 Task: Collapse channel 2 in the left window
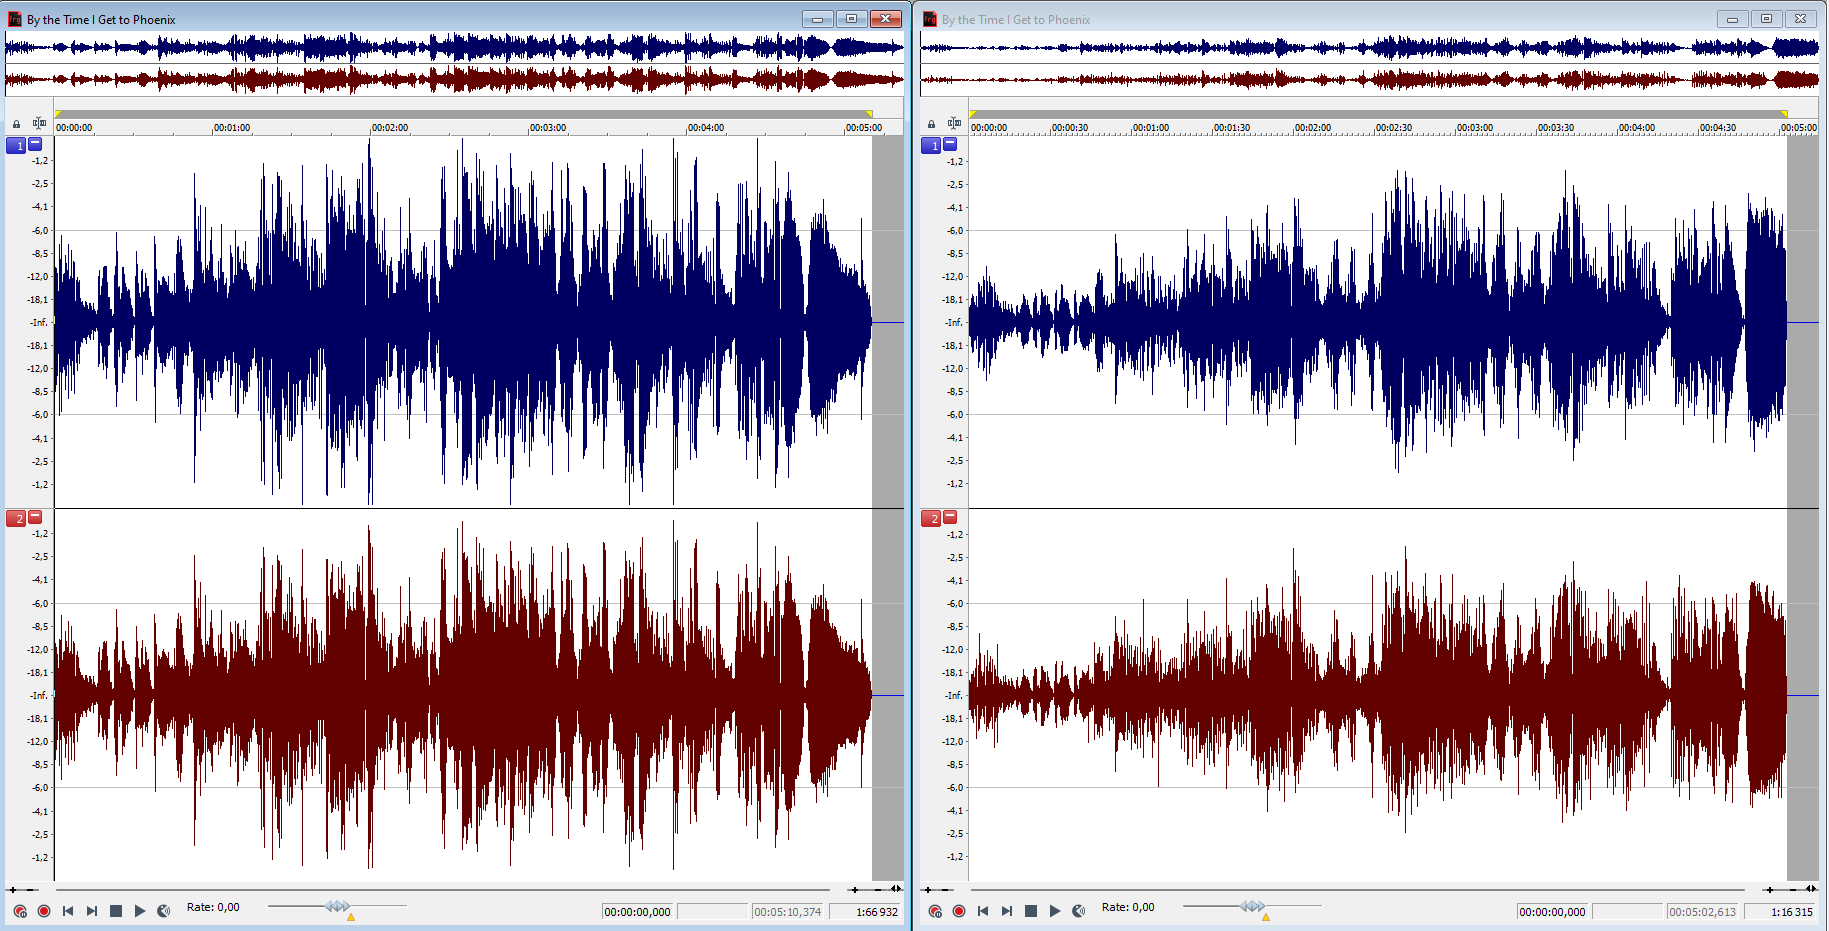36,517
